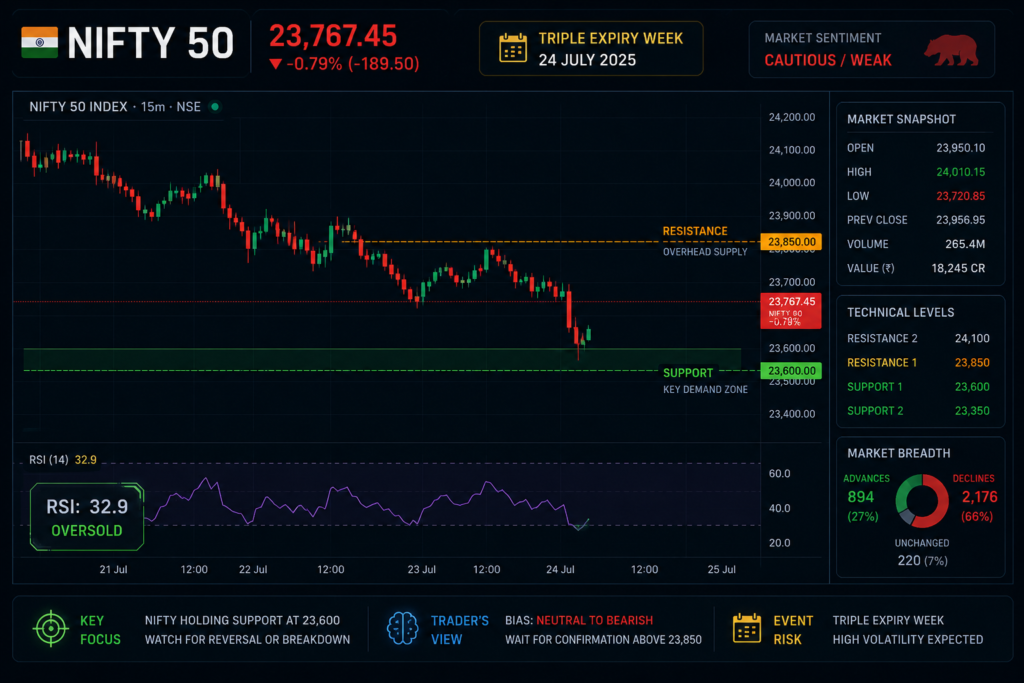Image resolution: width=1024 pixels, height=683 pixels.
Task: Click the KEY DEMAND ZONE label
Action: 705,390
